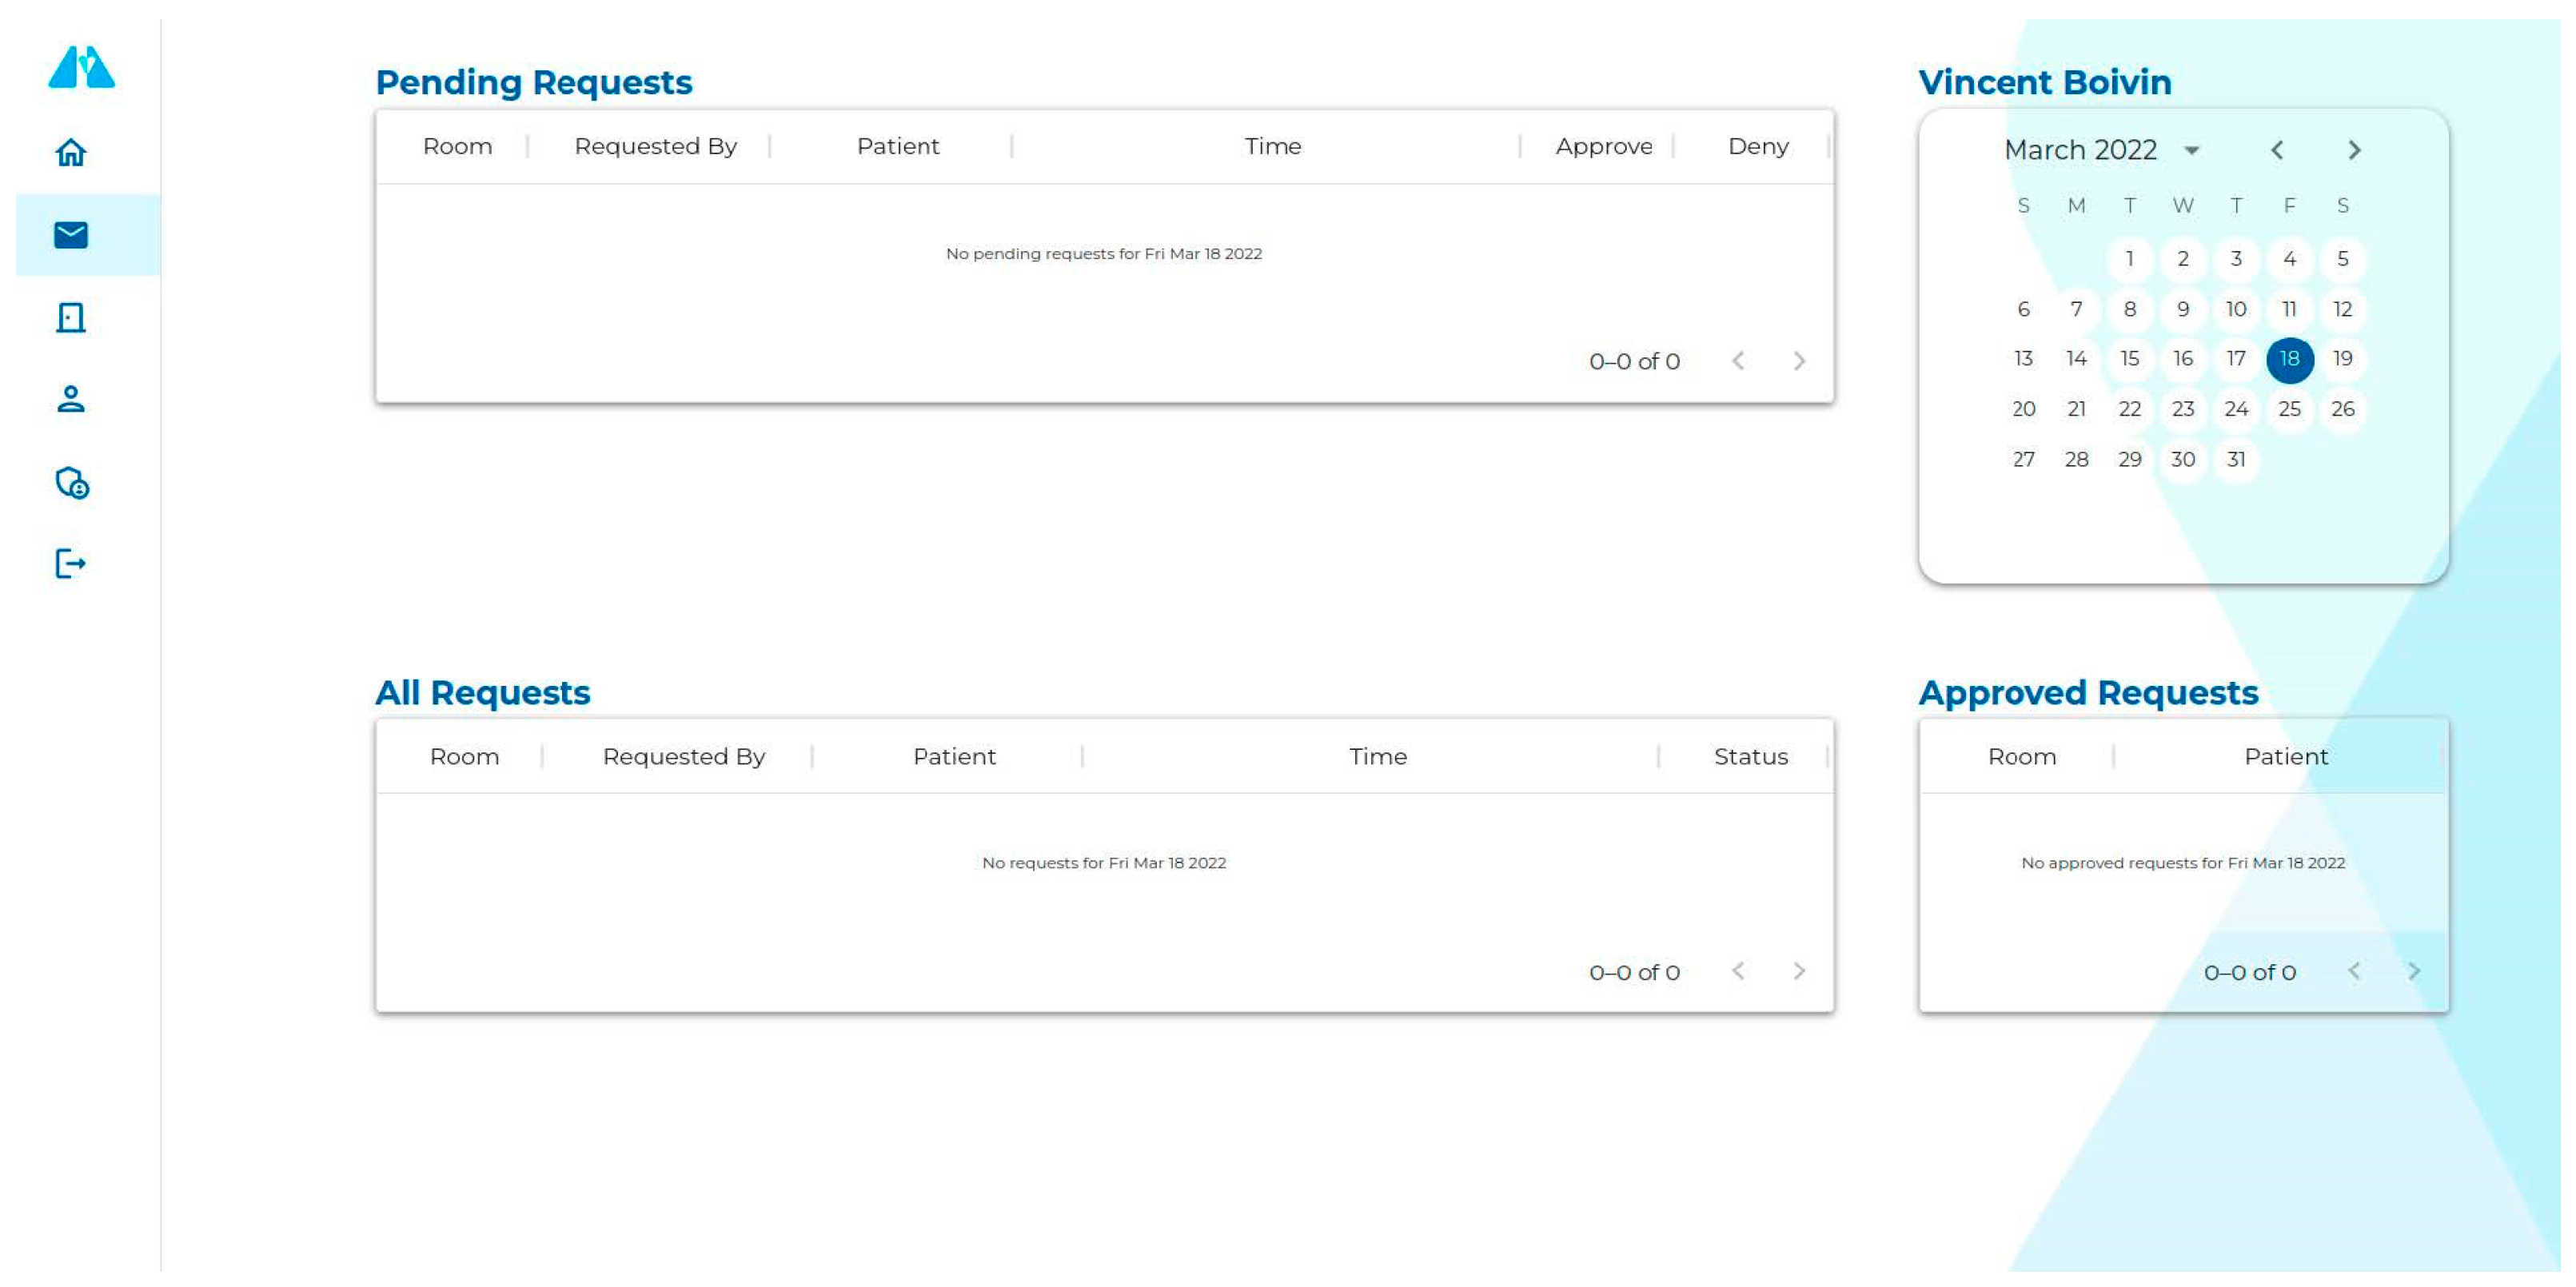Screen dimensions: 2576x1287
Task: Click Patient header in Approved Requests
Action: click(x=2285, y=757)
